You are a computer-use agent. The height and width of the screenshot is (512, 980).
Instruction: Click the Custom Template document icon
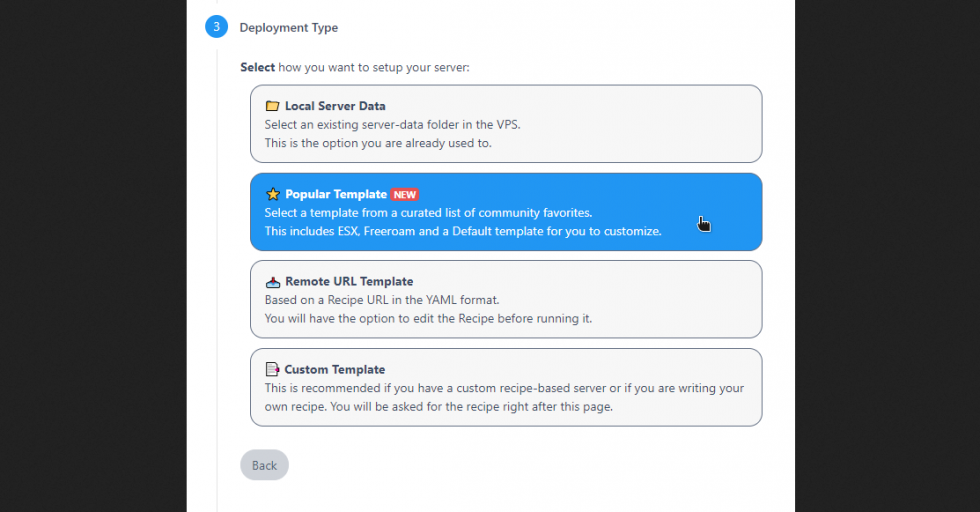tap(272, 370)
